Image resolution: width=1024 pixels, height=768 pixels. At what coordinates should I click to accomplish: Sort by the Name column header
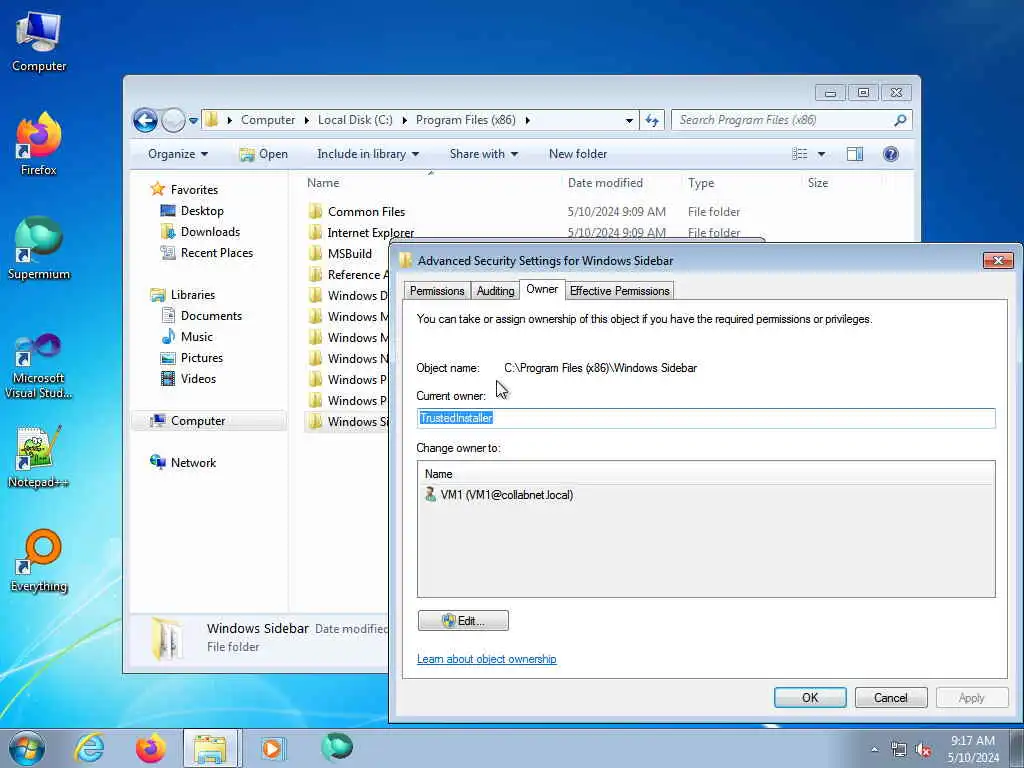pos(431,183)
